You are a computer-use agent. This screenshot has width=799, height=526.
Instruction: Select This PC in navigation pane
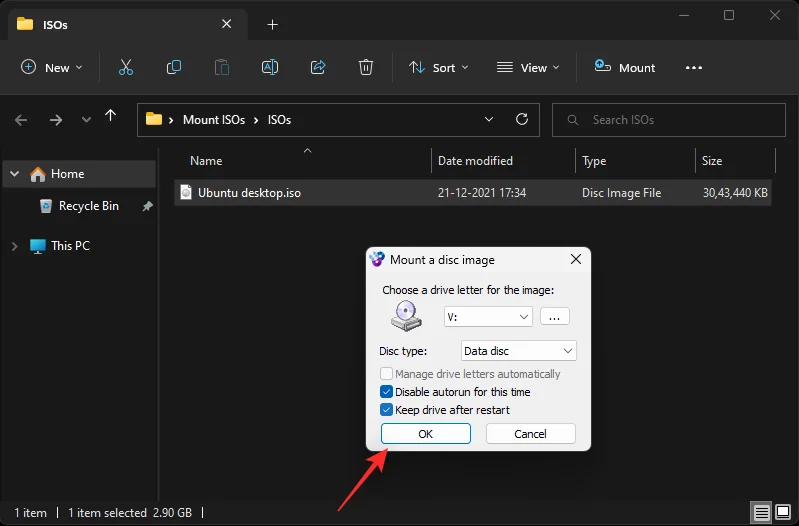(x=70, y=246)
